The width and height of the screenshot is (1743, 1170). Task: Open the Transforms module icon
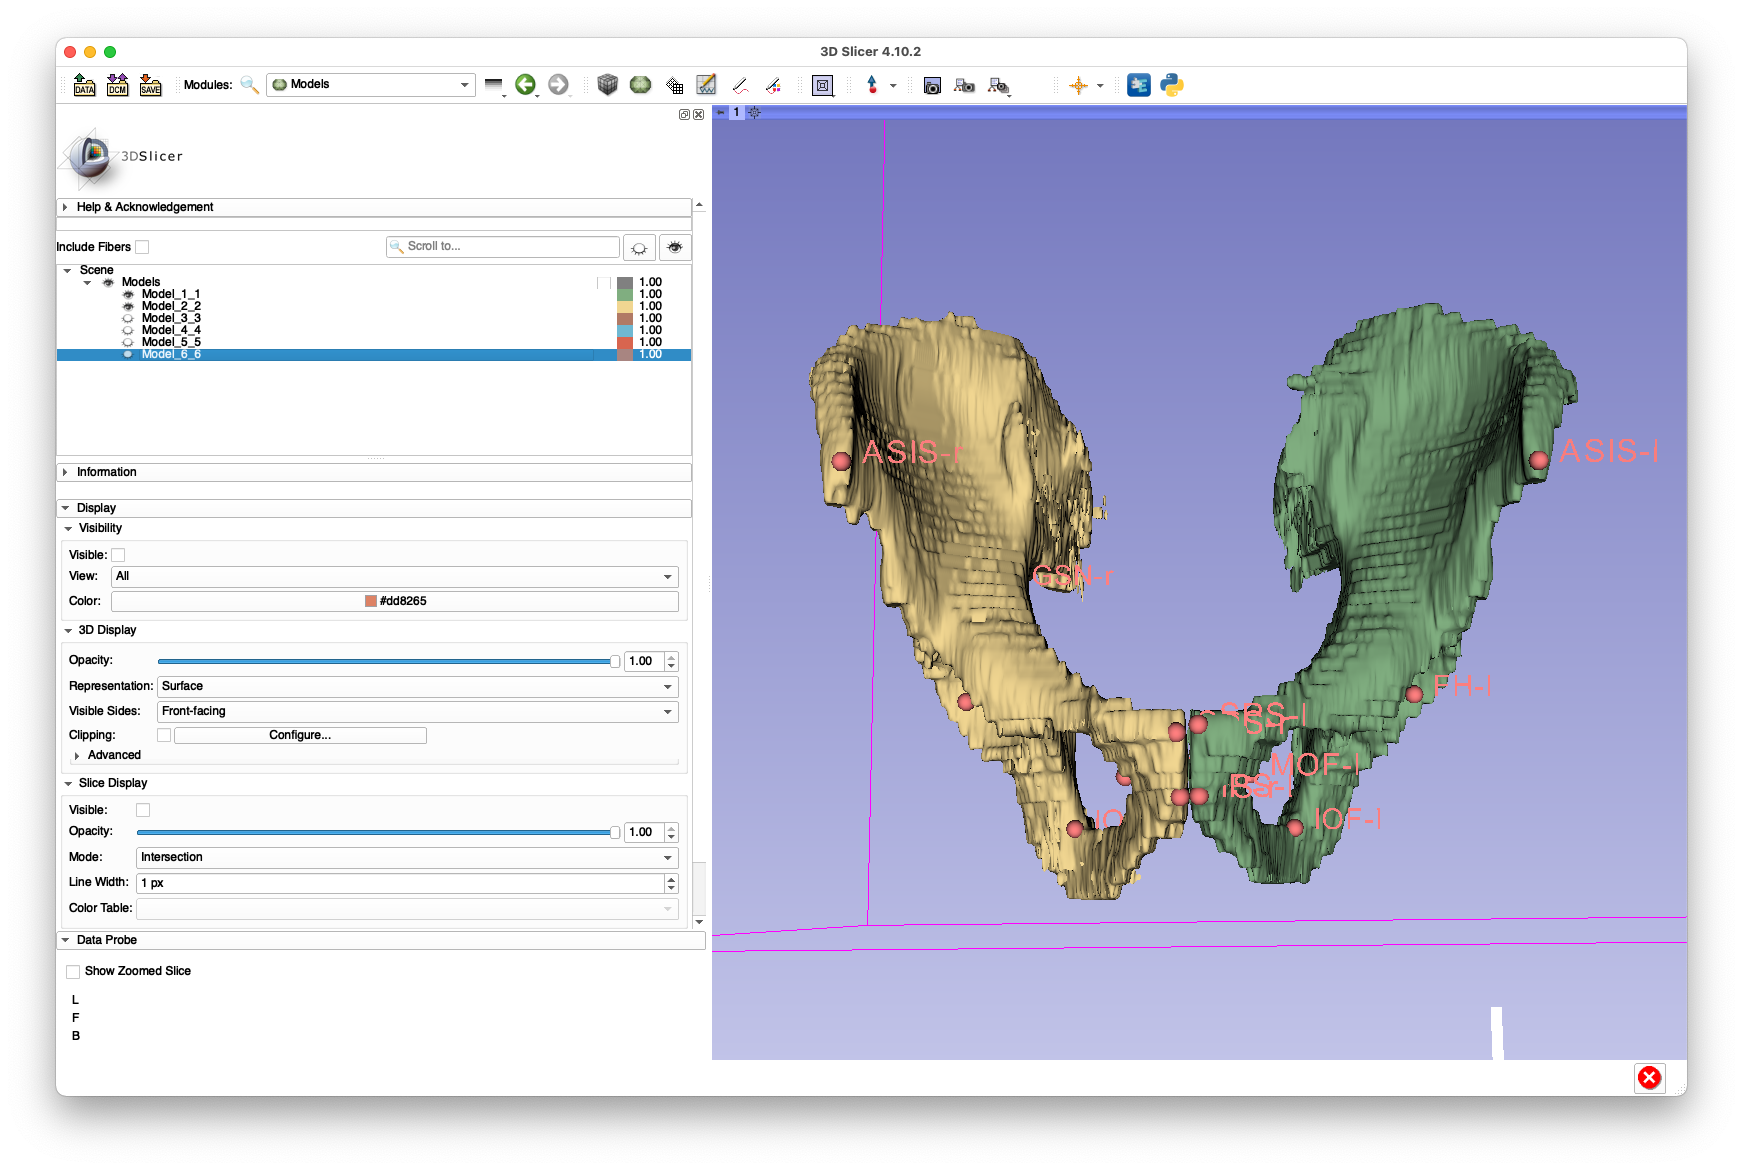[x=674, y=85]
